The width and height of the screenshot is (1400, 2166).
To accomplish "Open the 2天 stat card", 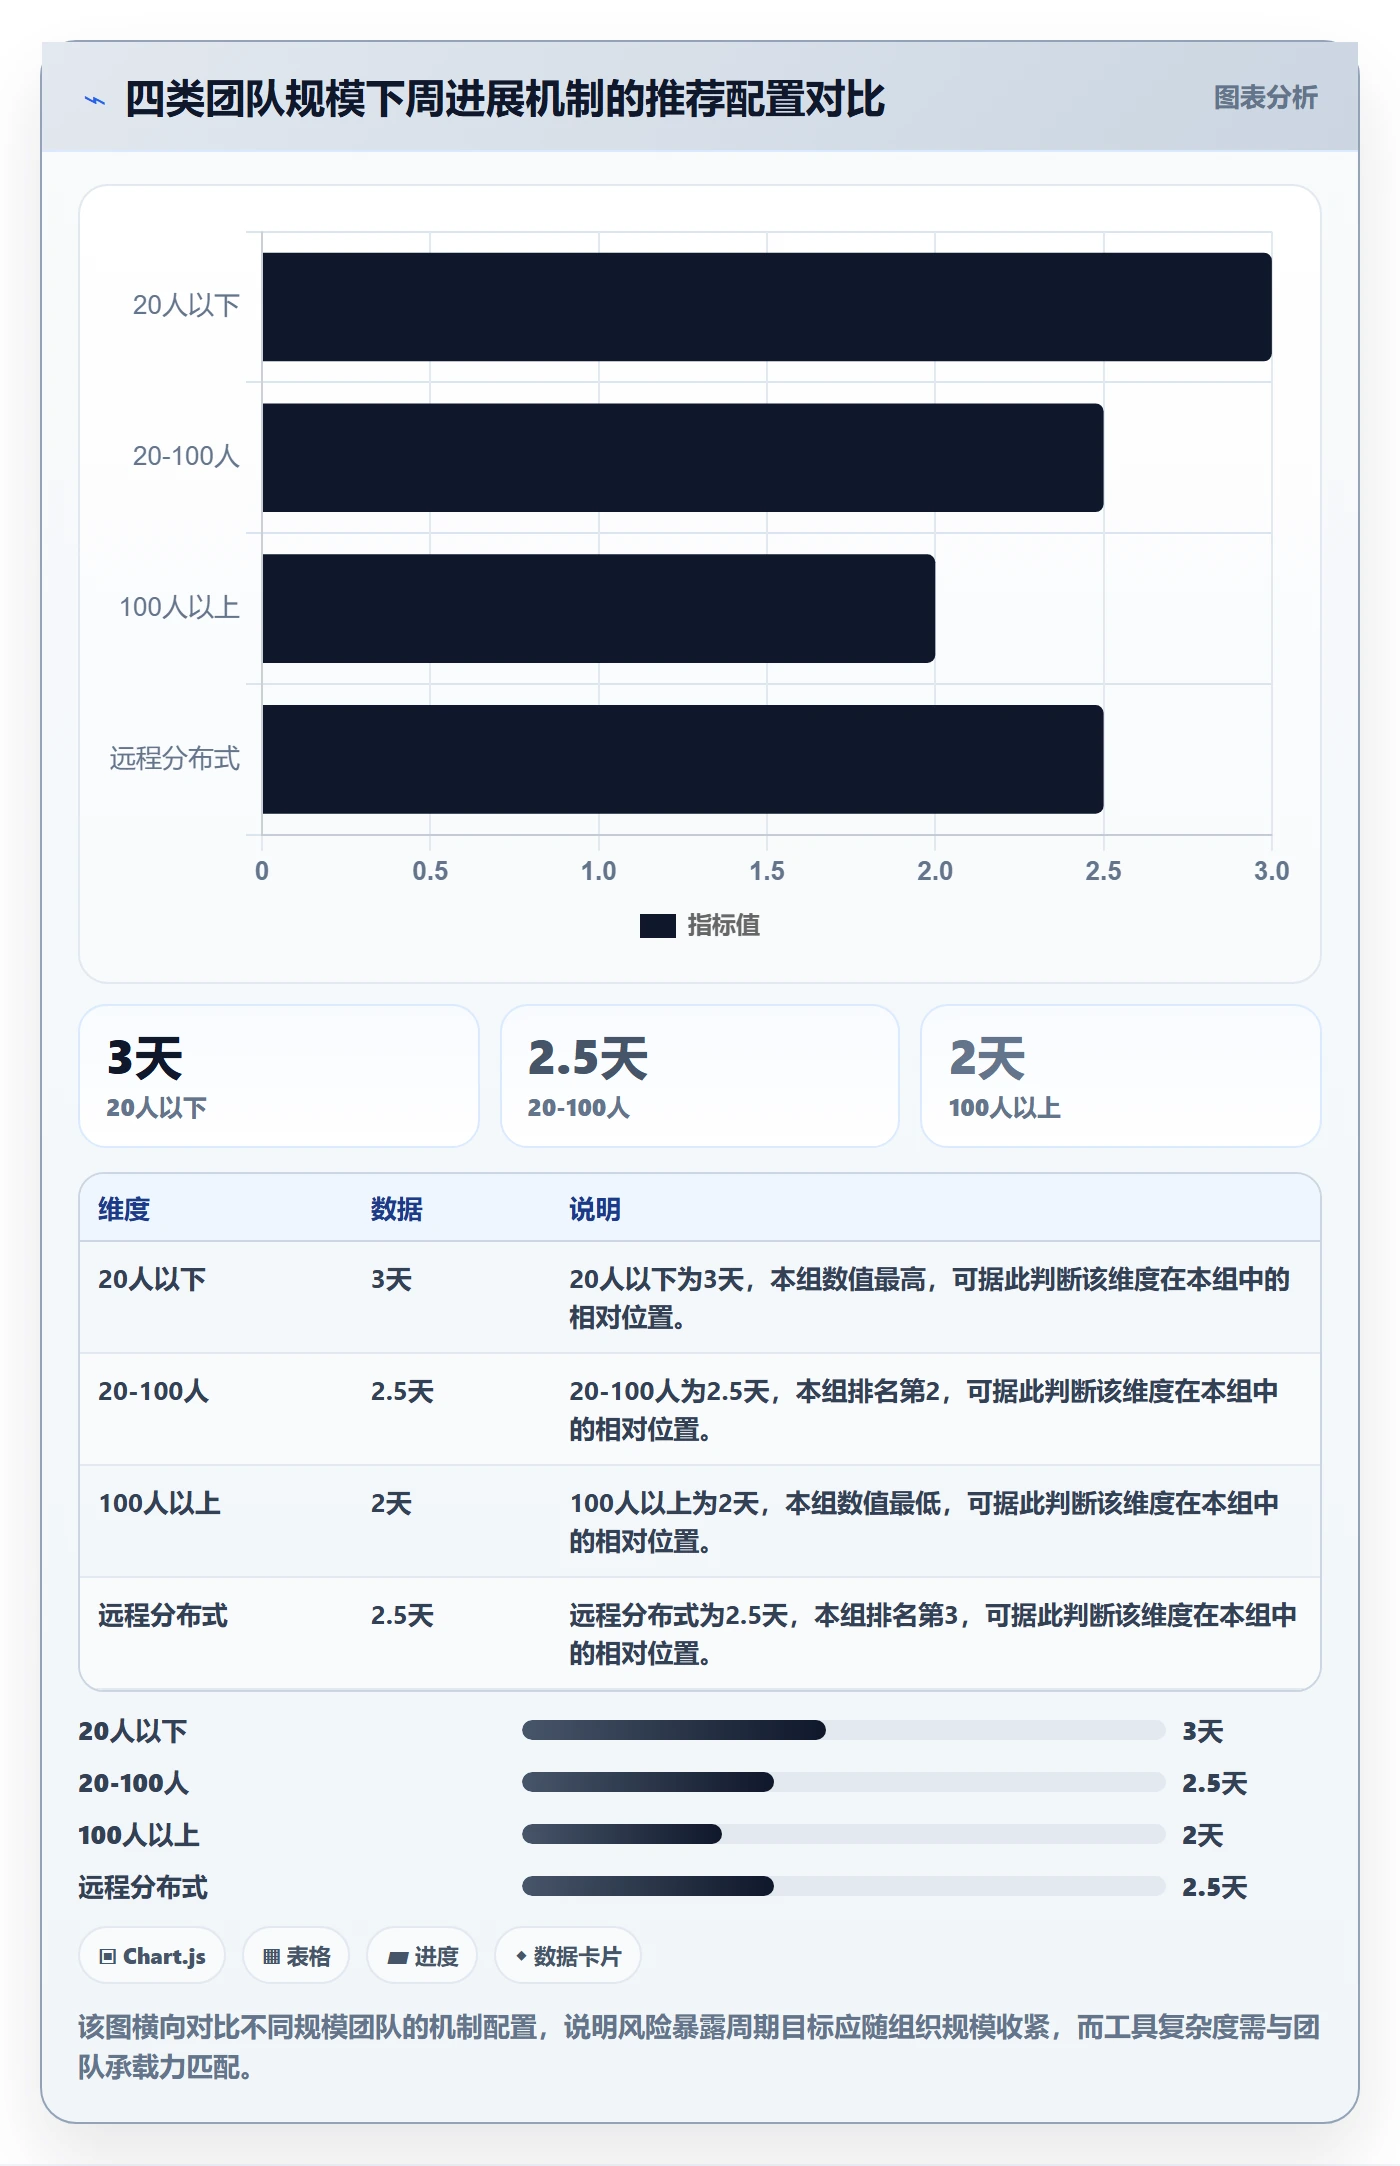I will pos(1121,1076).
